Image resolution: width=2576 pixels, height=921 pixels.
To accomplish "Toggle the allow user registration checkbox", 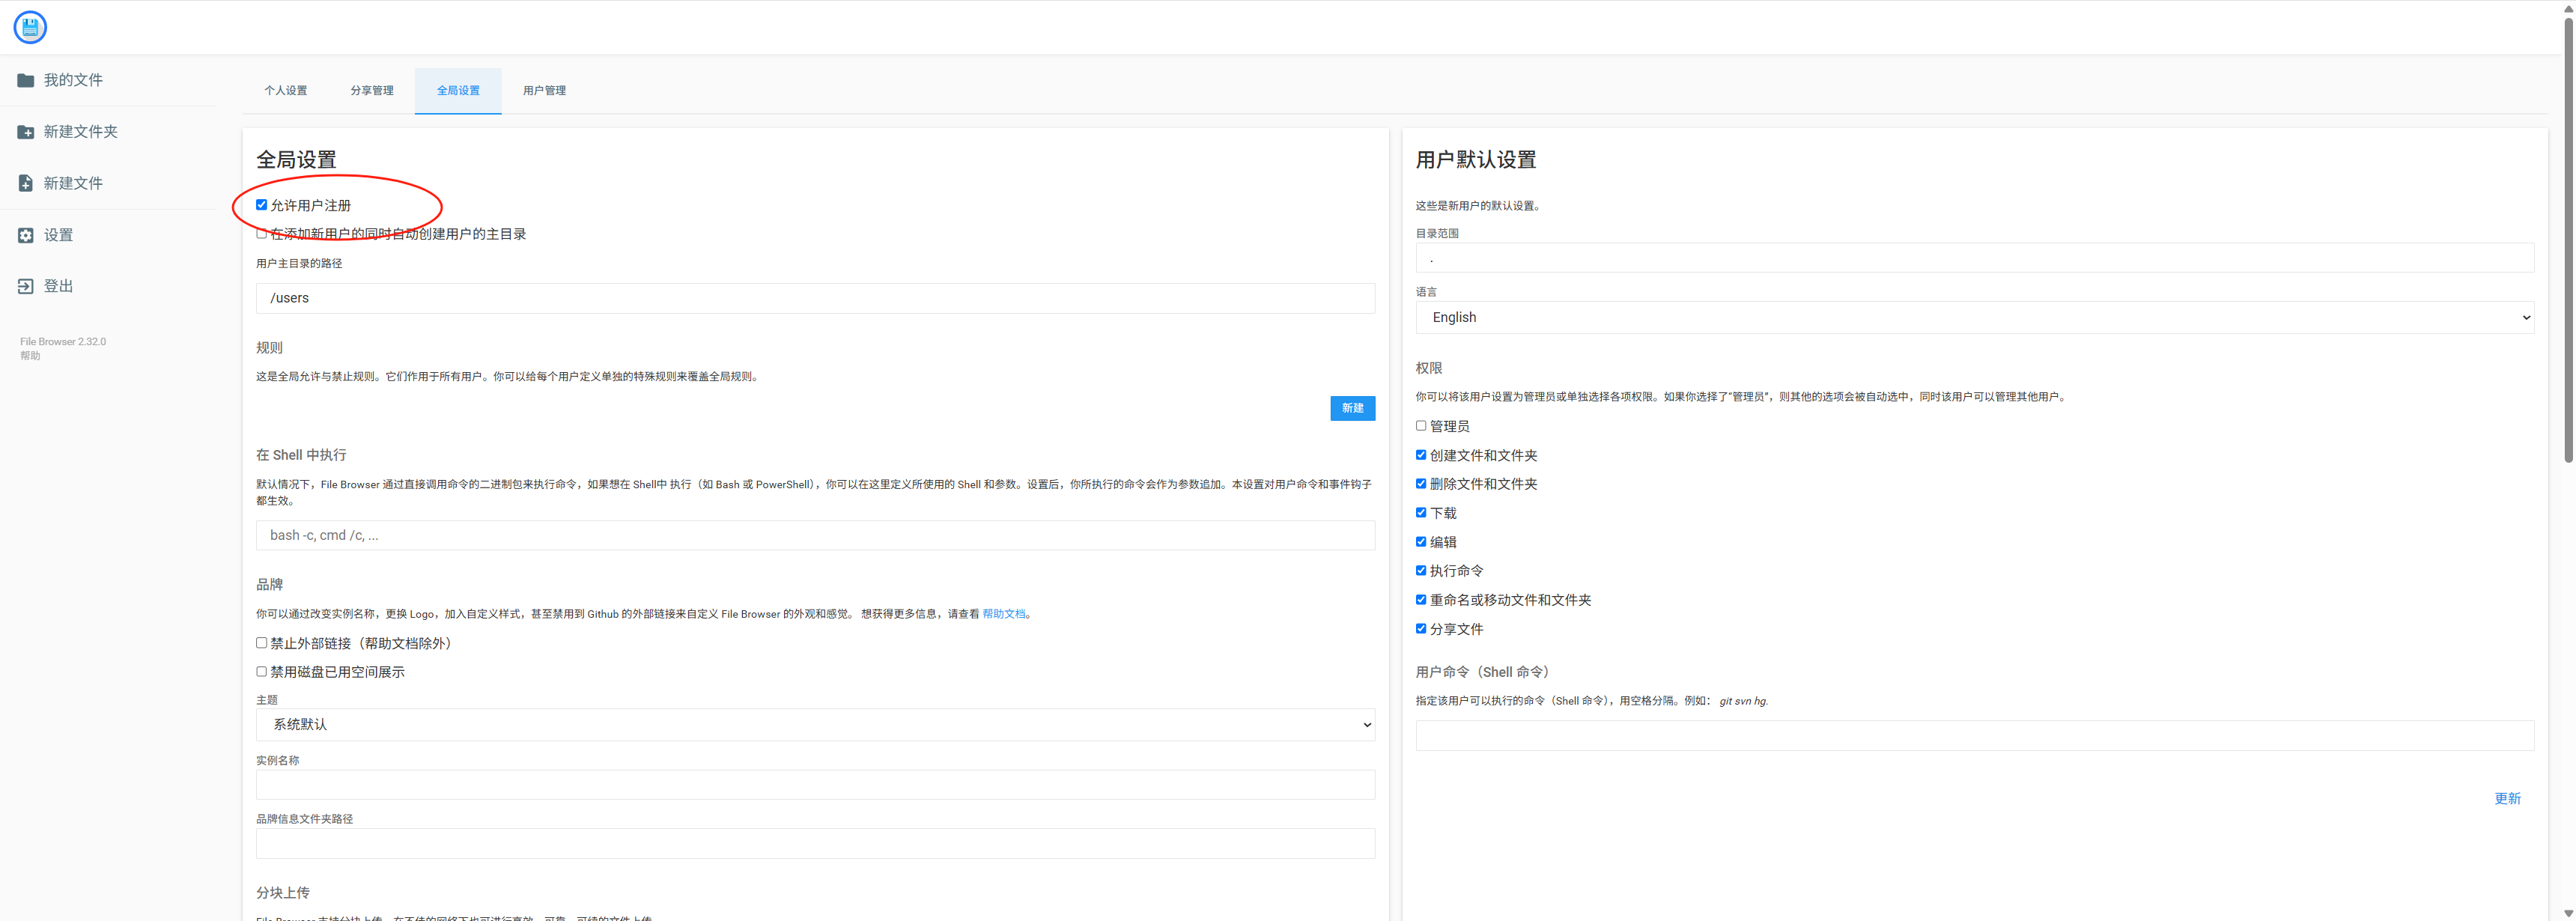I will coord(262,205).
